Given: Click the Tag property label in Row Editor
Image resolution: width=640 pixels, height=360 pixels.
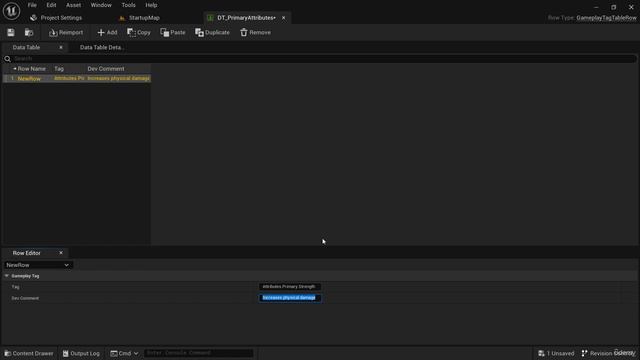Looking at the screenshot, I should pos(16,287).
